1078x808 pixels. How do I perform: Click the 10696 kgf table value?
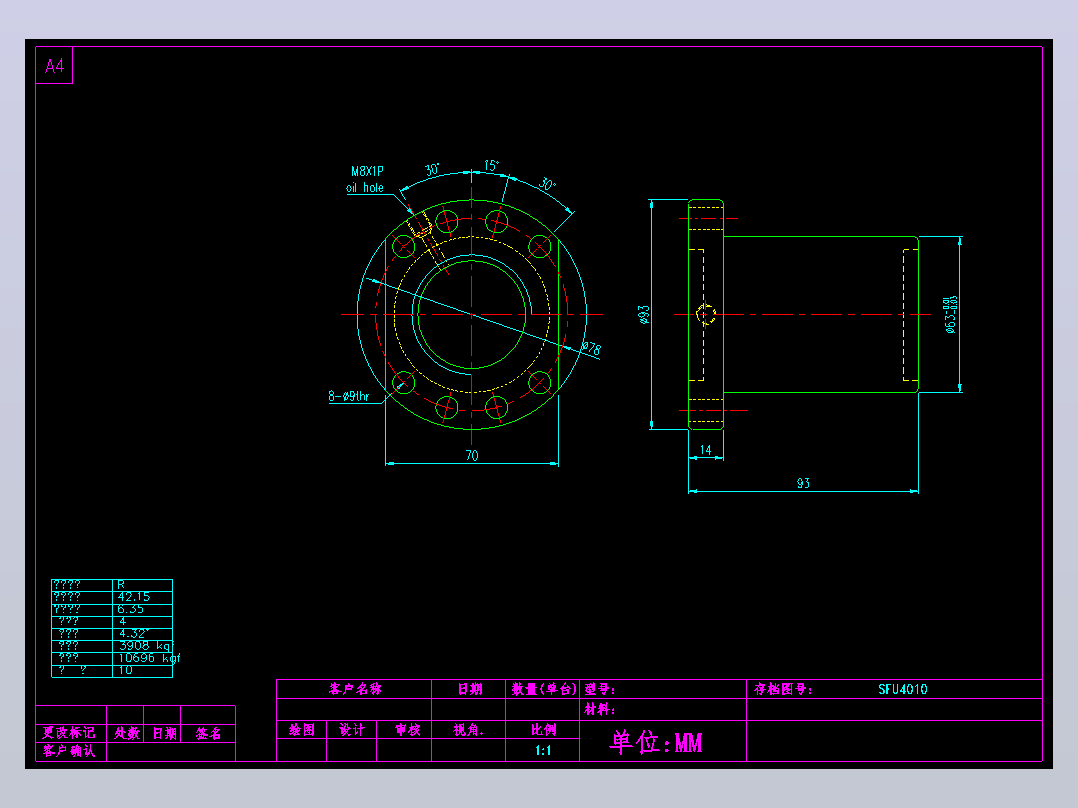149,658
